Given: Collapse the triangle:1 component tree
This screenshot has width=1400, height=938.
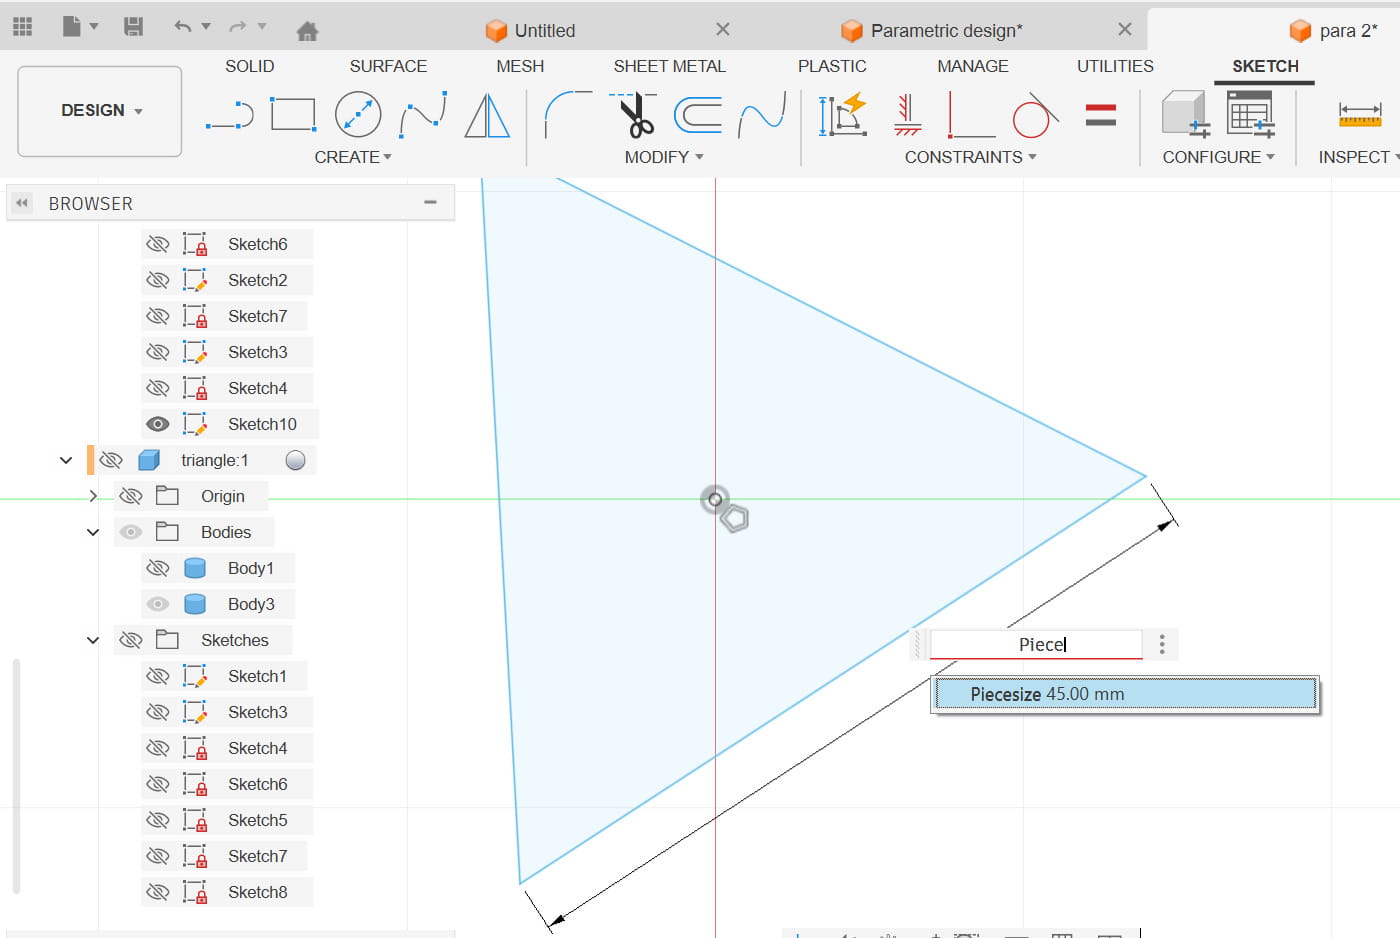Looking at the screenshot, I should pyautogui.click(x=66, y=460).
